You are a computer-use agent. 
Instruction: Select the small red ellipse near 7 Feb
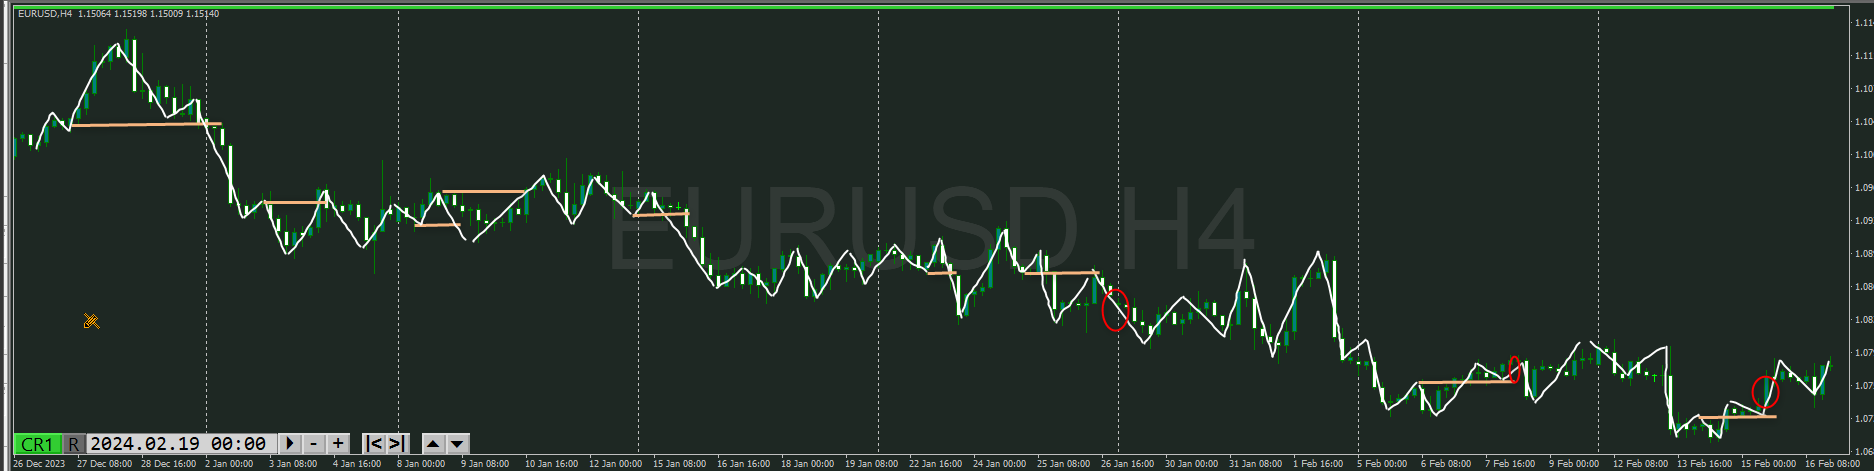click(1514, 369)
